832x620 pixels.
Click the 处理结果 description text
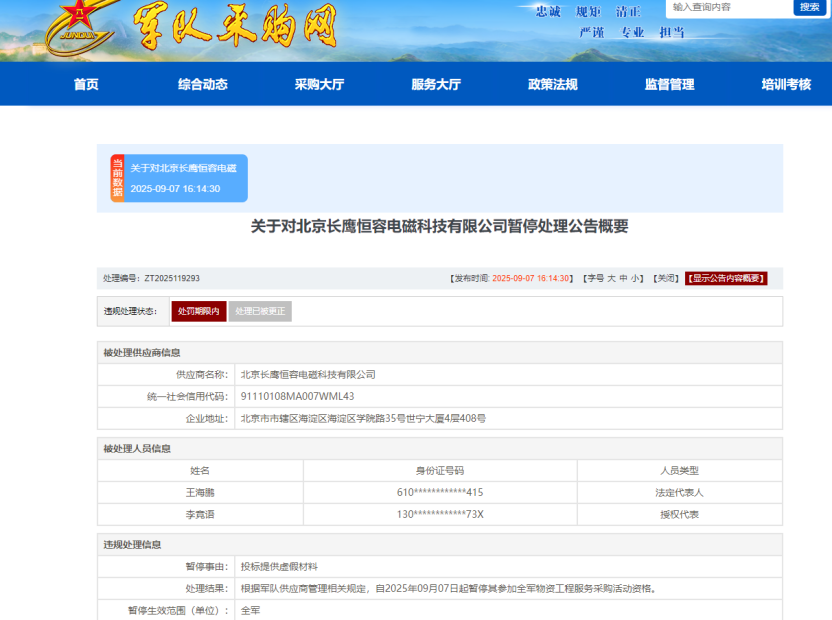coord(449,589)
